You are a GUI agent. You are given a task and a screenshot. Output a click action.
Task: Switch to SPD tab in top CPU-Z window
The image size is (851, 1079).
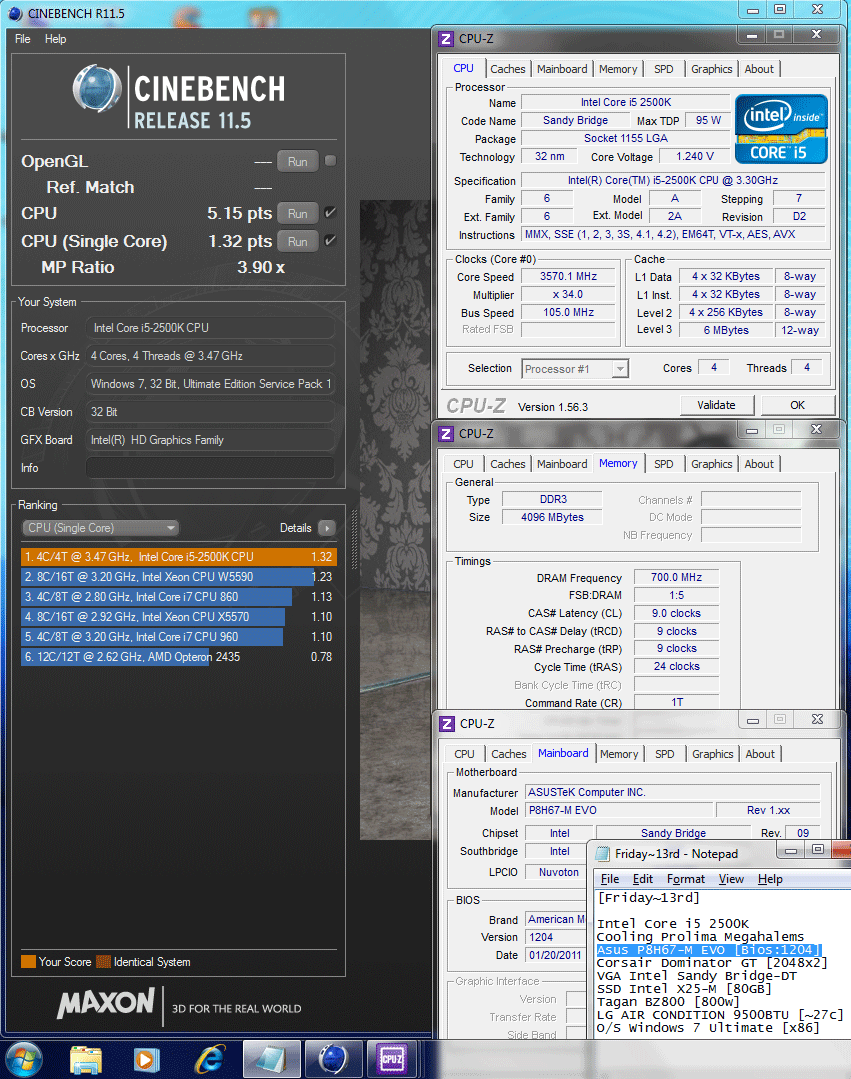(664, 69)
